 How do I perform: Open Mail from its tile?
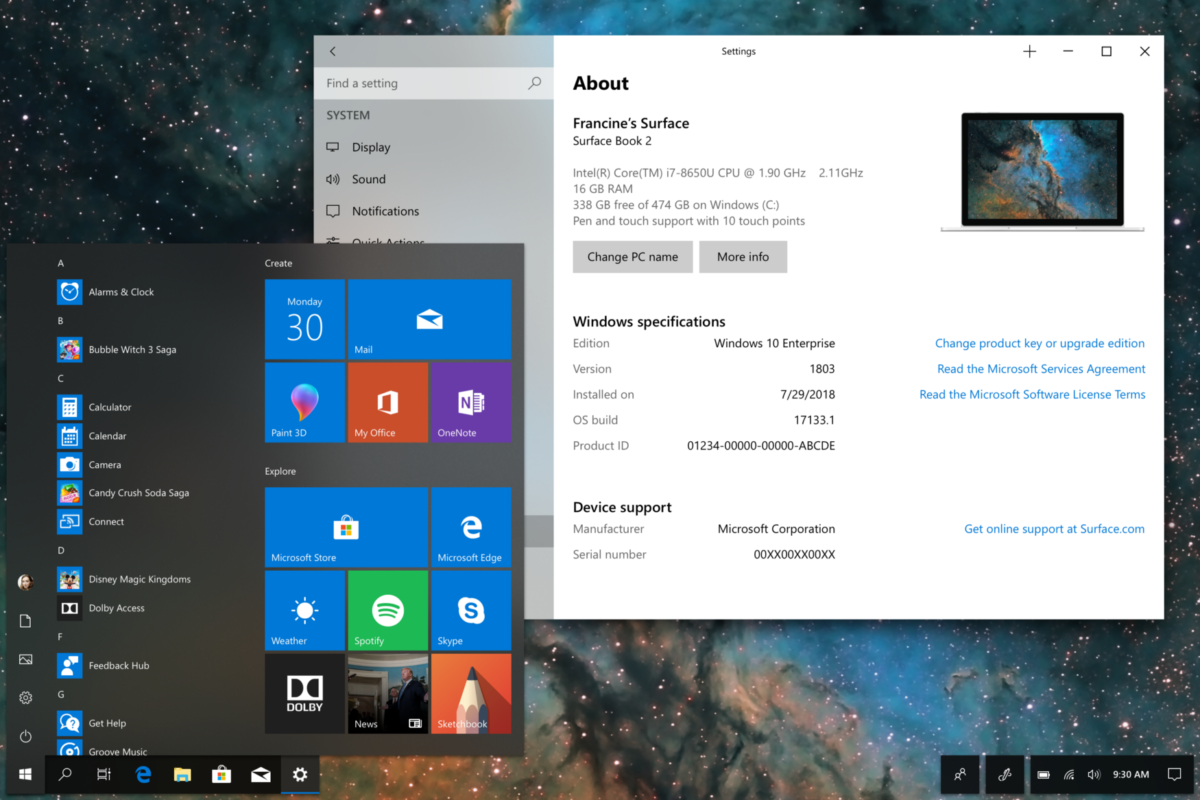429,319
